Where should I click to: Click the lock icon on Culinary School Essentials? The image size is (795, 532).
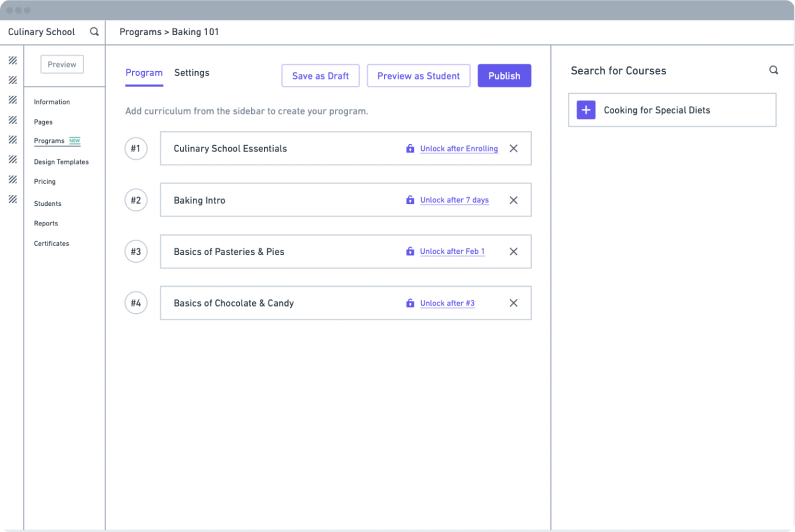tap(410, 149)
